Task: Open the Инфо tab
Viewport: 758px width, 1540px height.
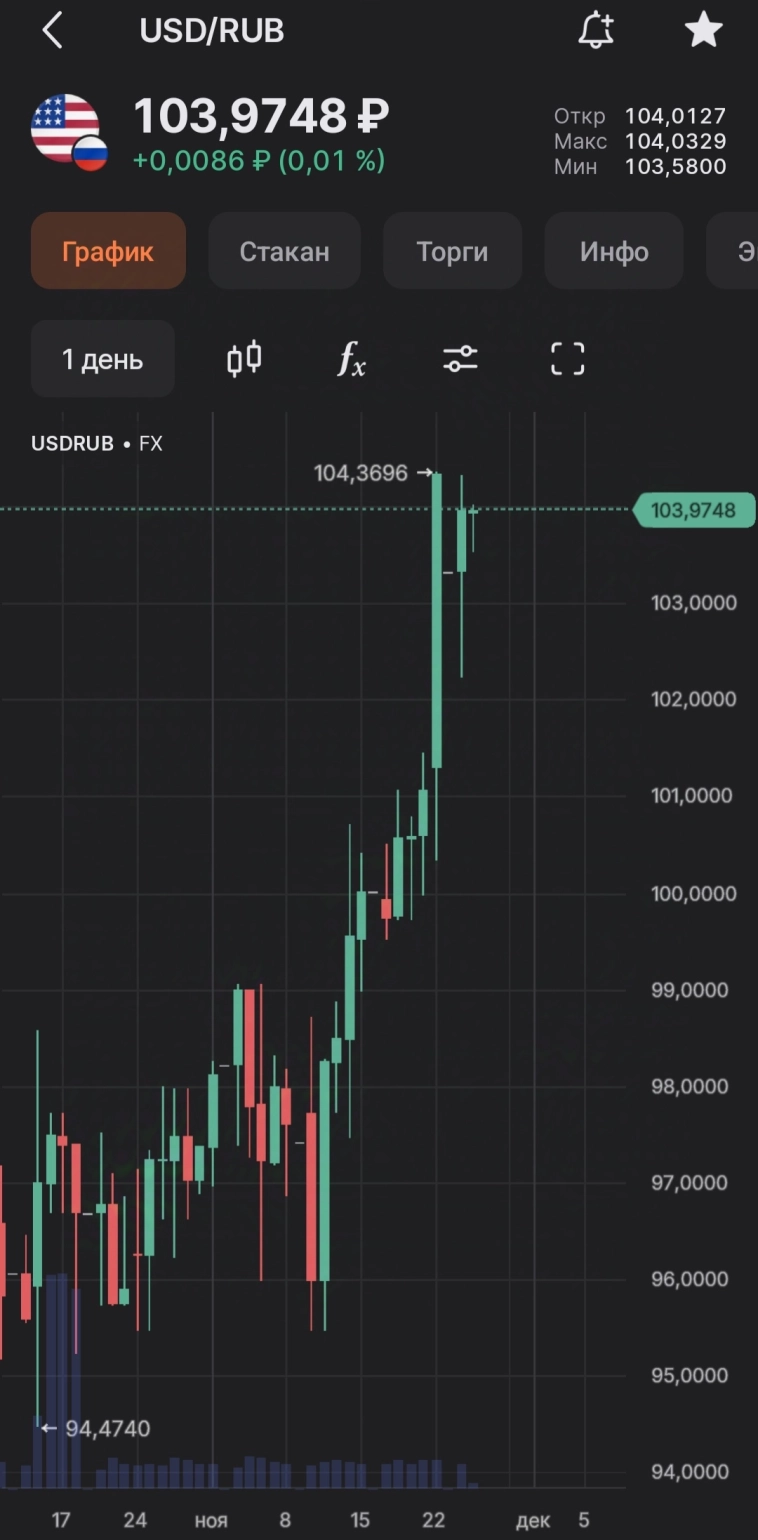Action: coord(614,251)
